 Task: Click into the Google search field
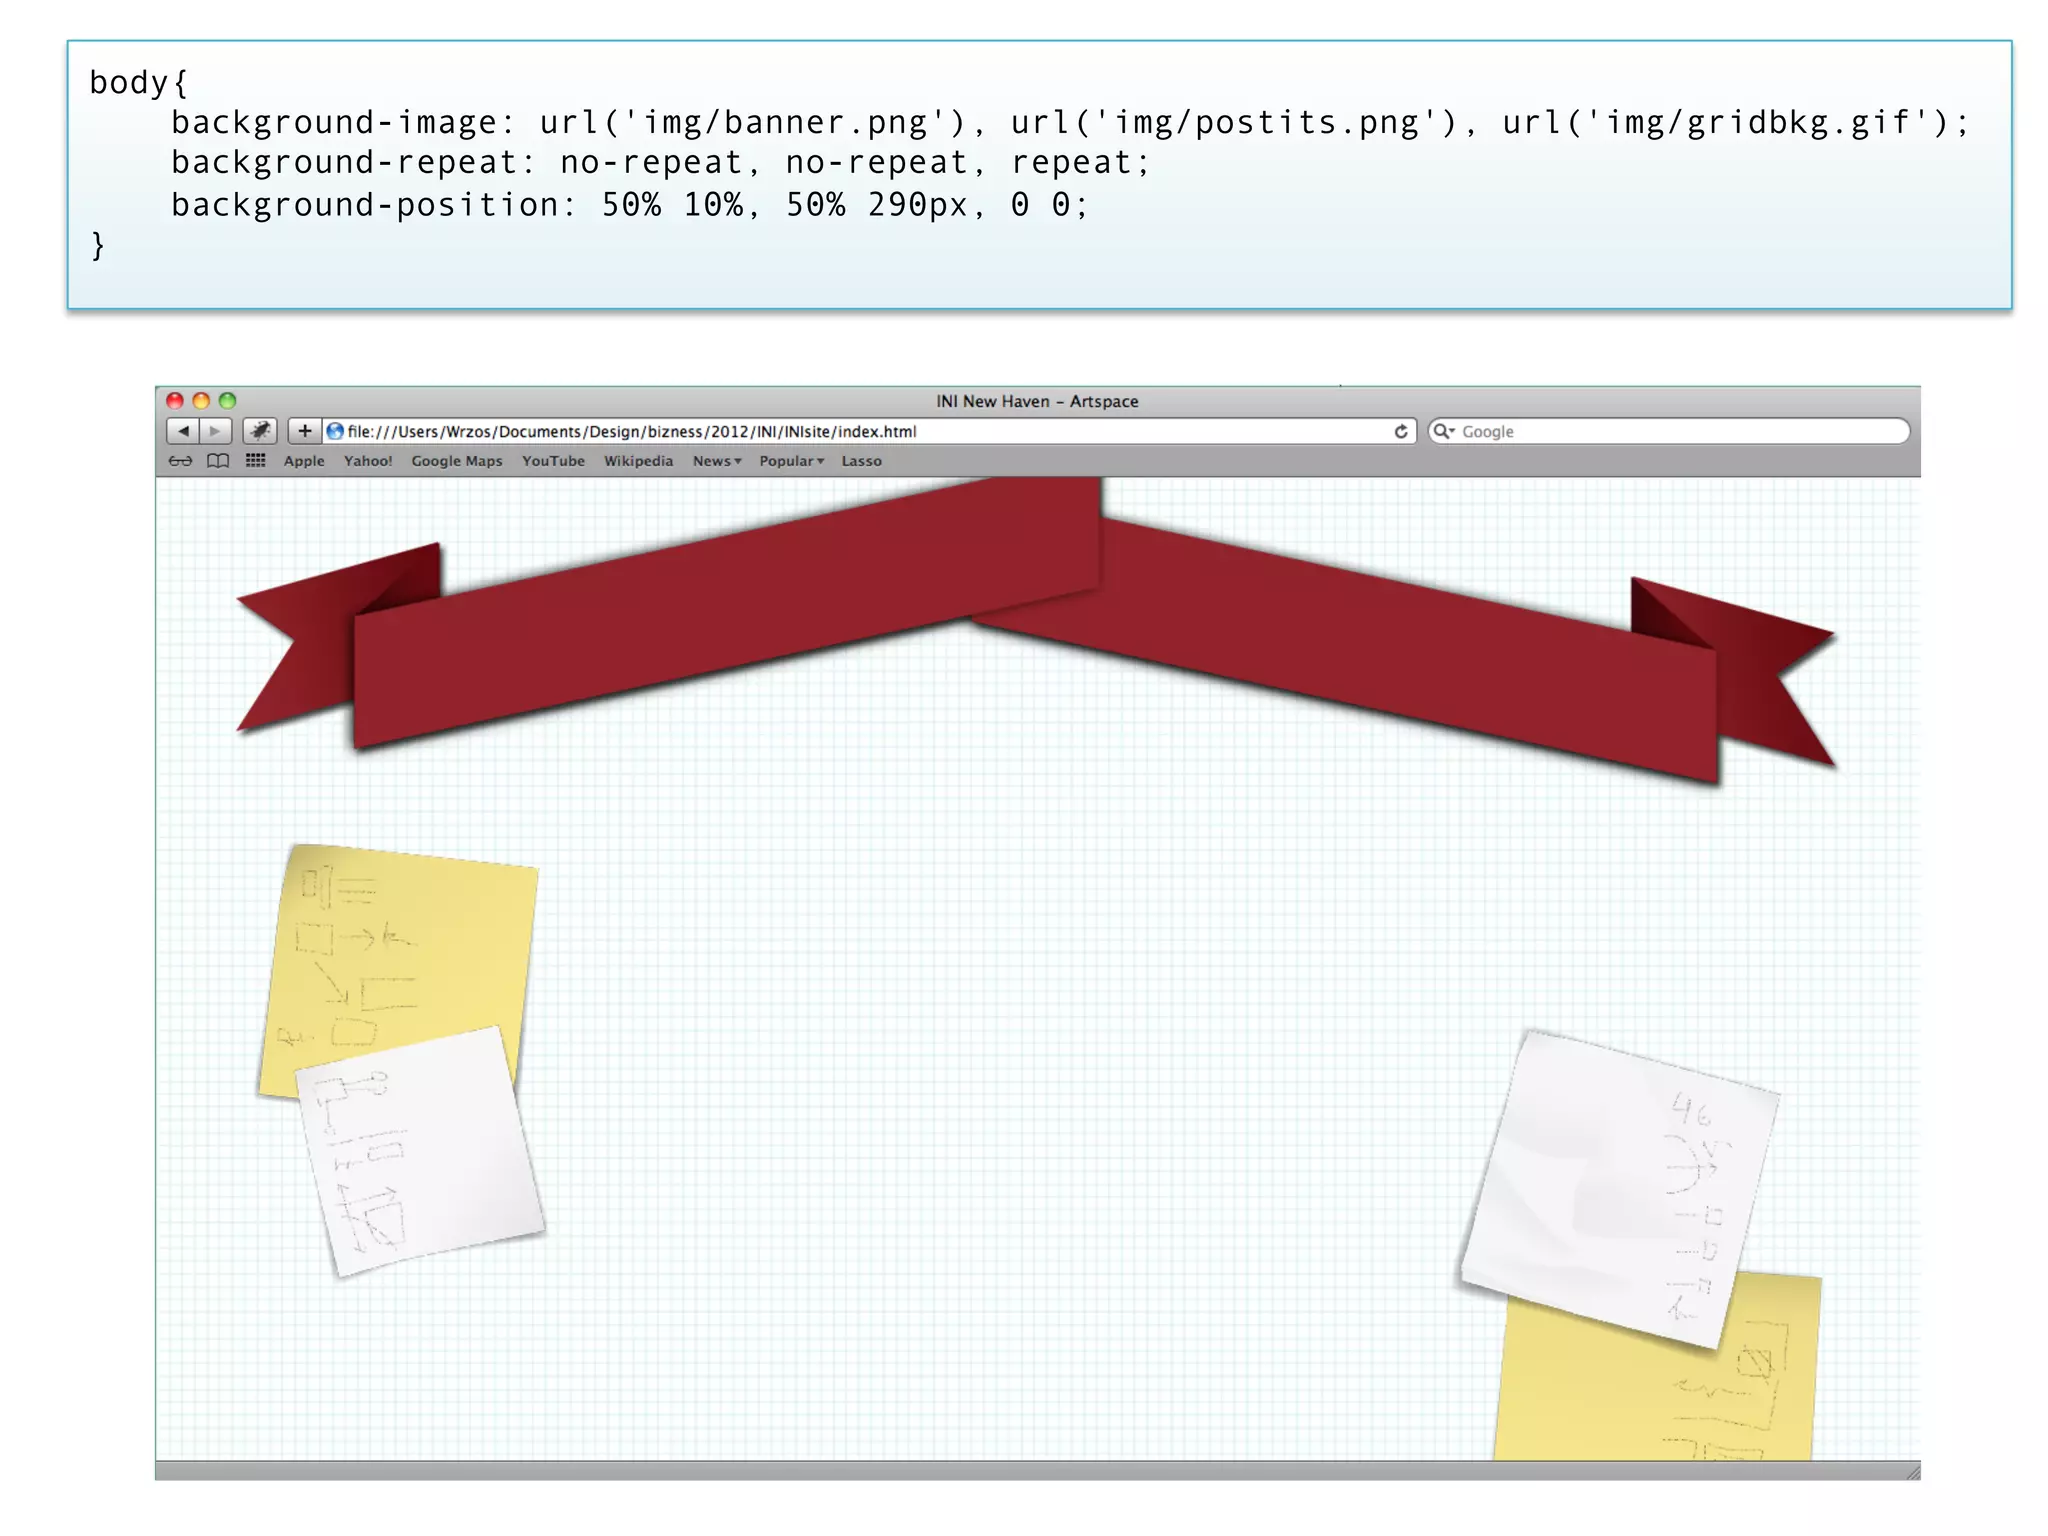[x=1680, y=431]
